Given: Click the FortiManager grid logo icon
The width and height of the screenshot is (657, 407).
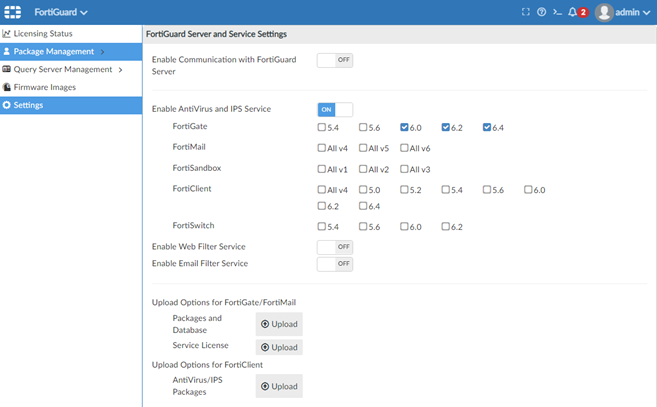Looking at the screenshot, I should 14,12.
